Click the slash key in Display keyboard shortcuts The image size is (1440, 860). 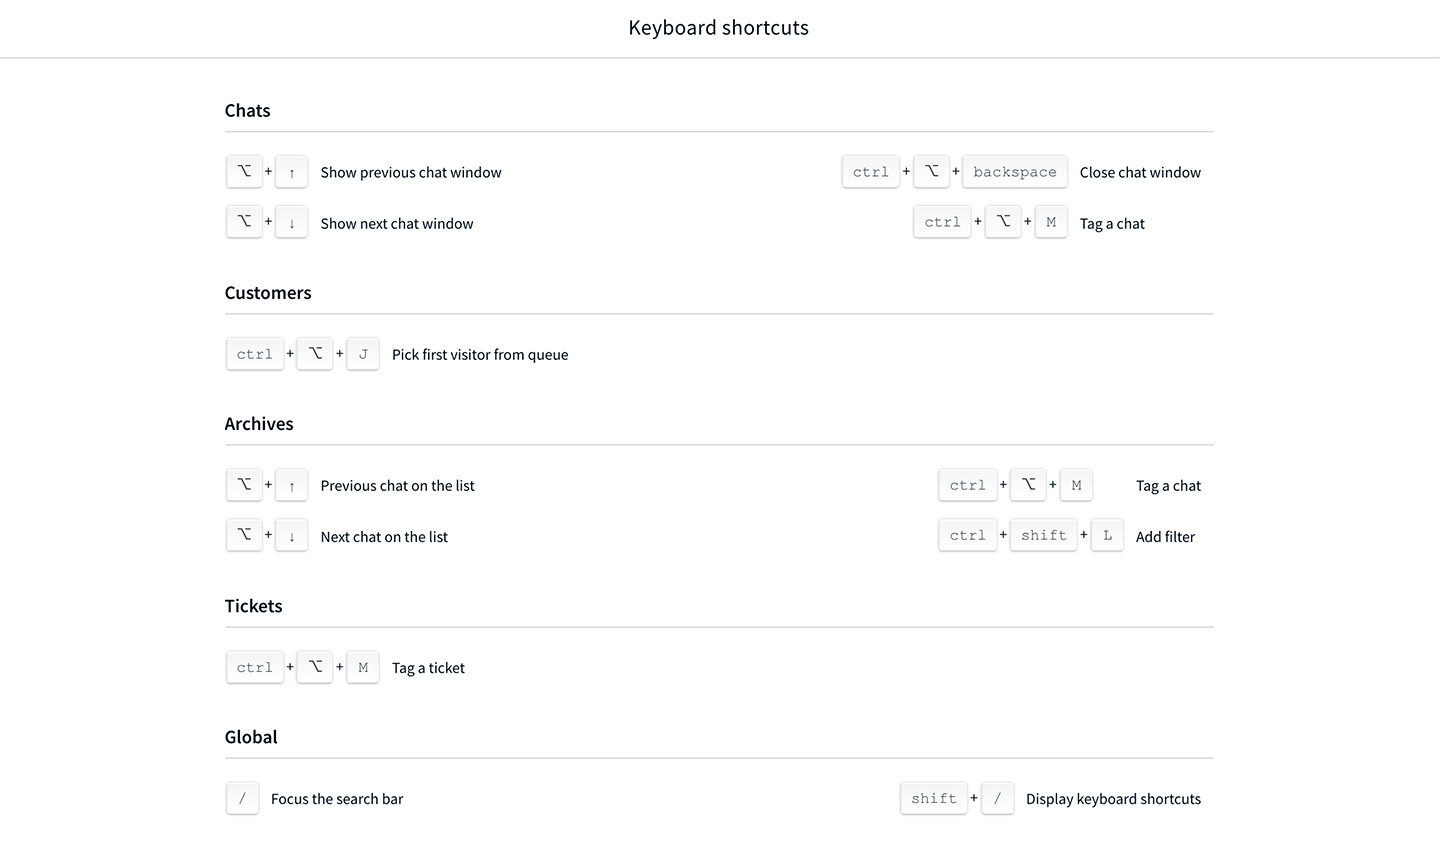(x=997, y=798)
